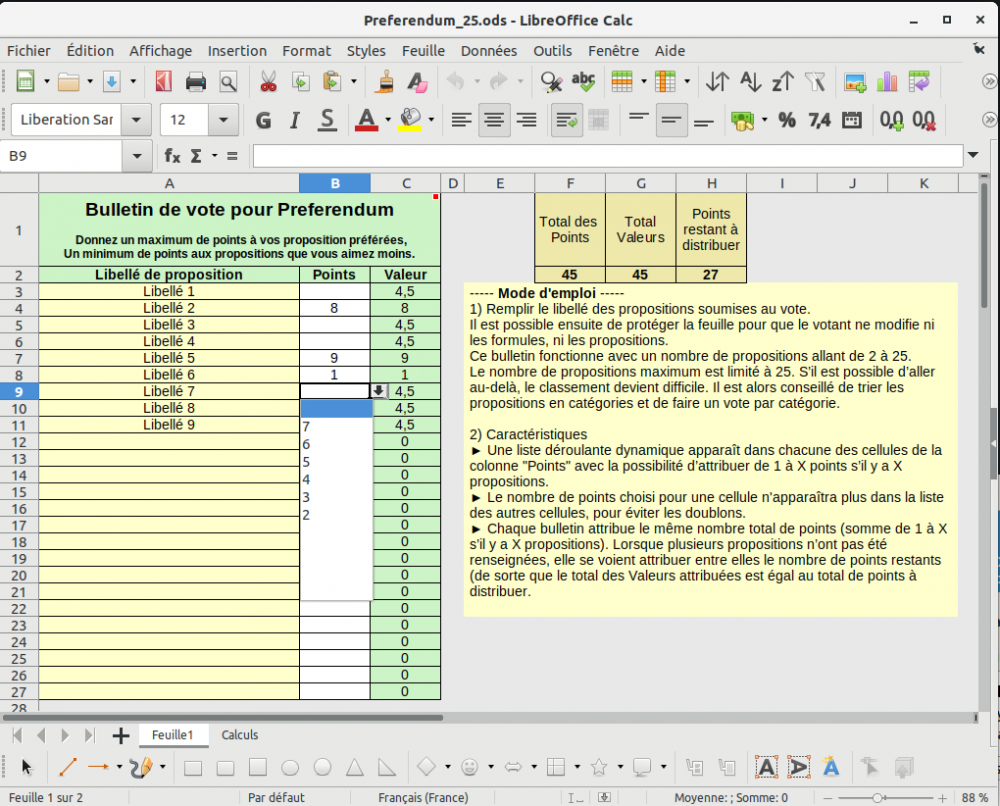This screenshot has width=1000, height=806.
Task: Export the sheet directly as PDF
Action: click(164, 82)
